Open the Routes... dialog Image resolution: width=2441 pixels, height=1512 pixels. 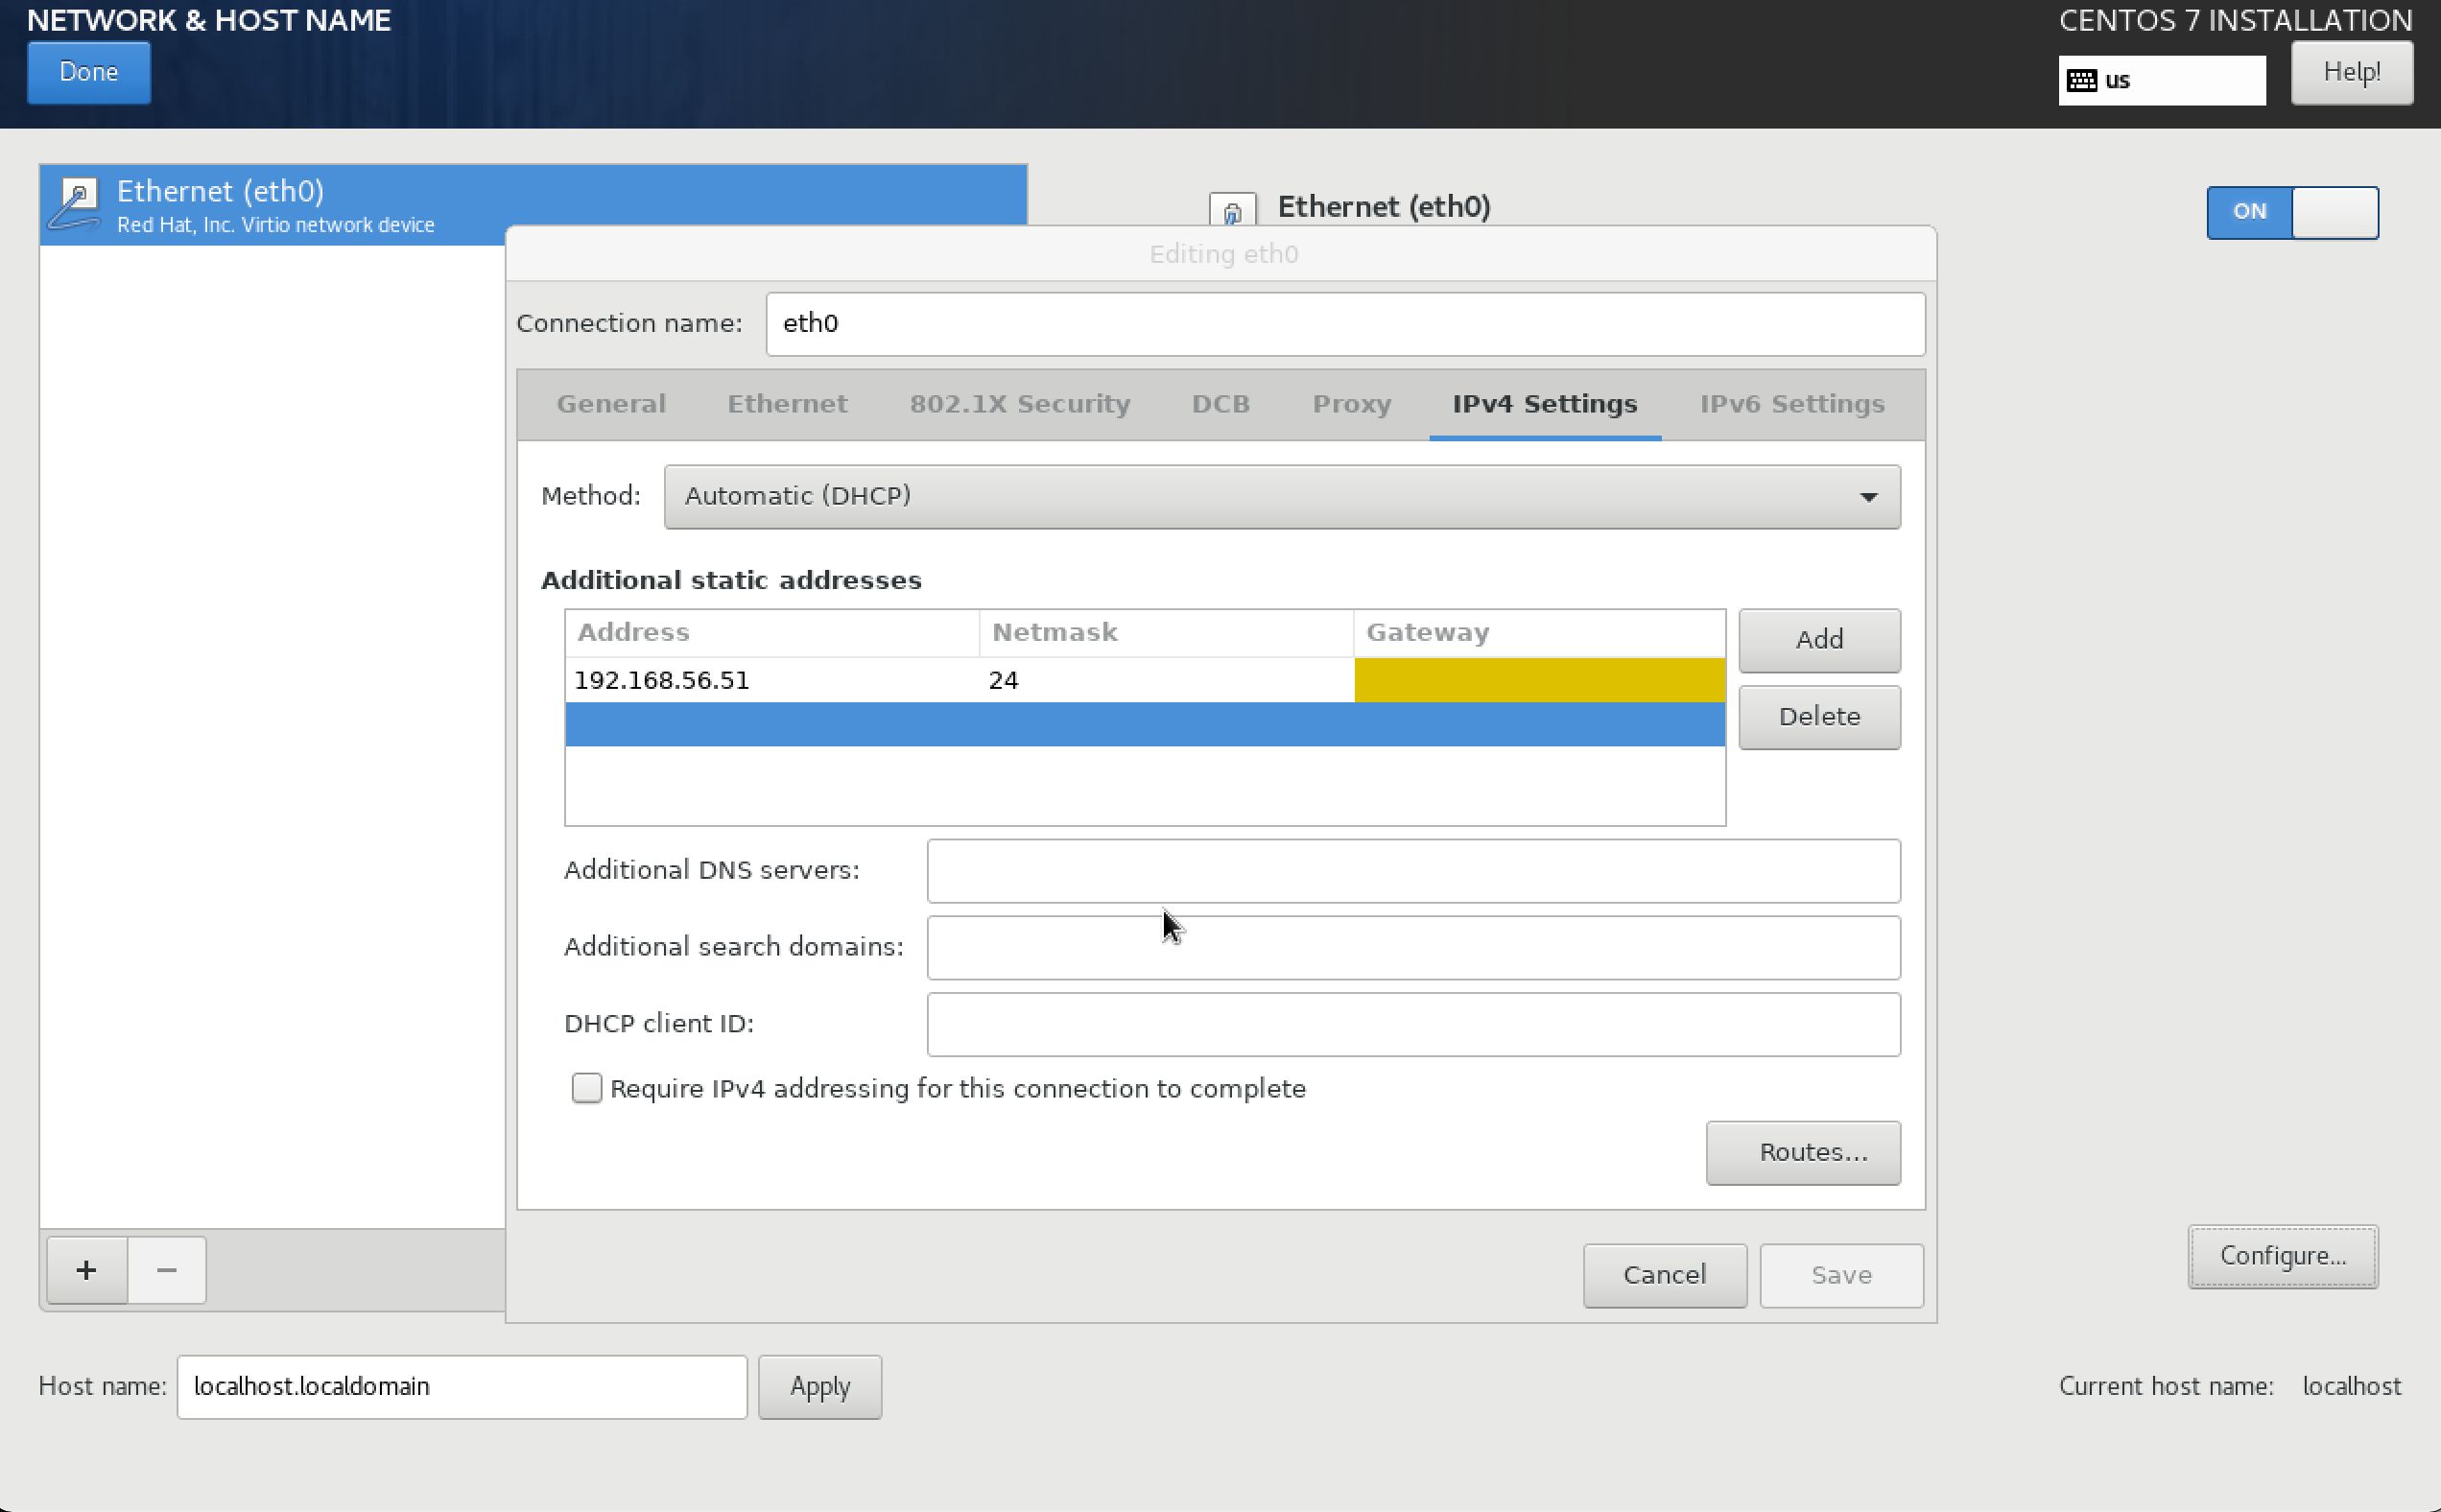1803,1152
